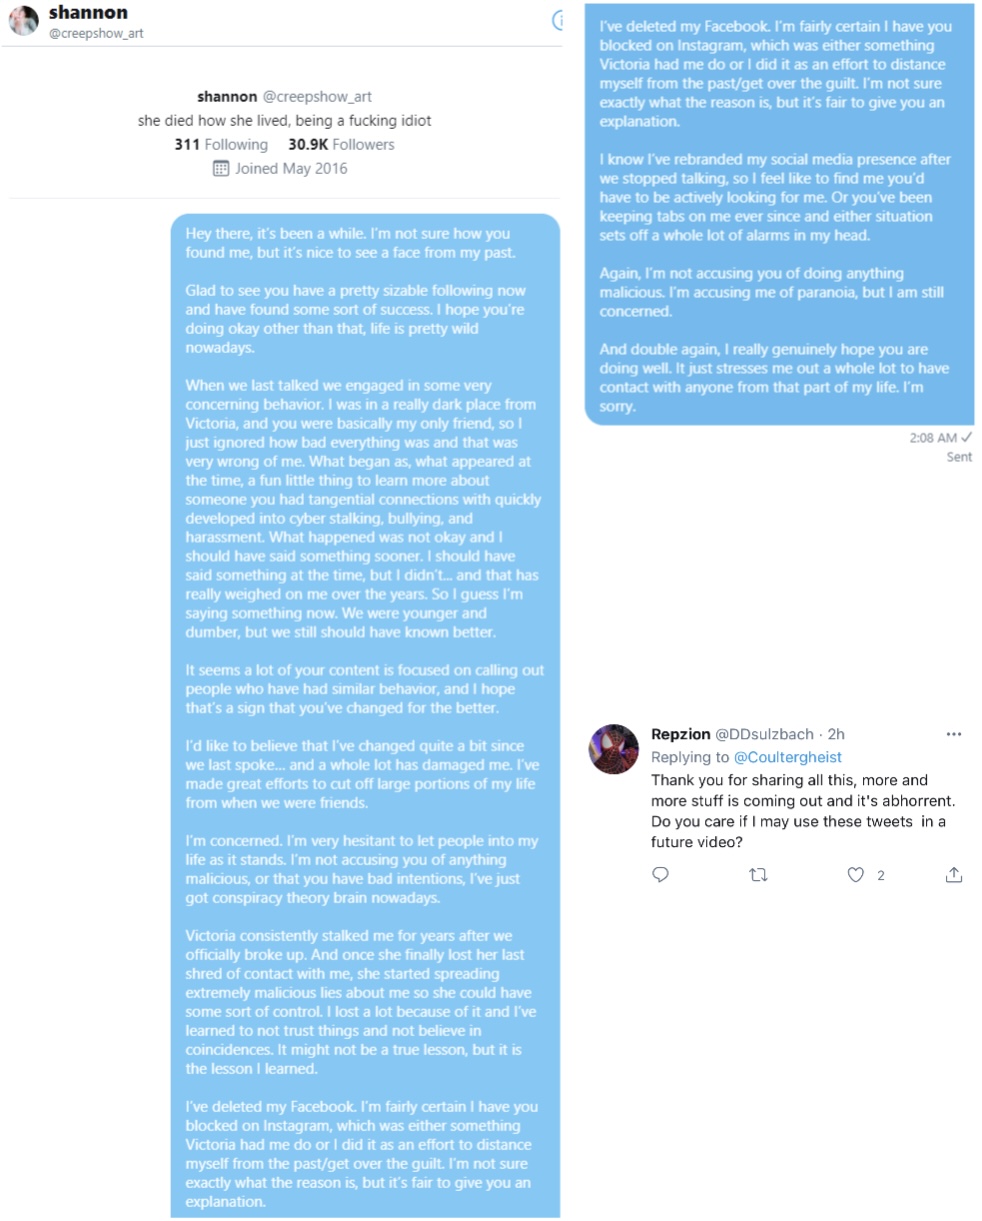Select the message starting "Hey there, it's been a while"
982x1221 pixels.
365,715
